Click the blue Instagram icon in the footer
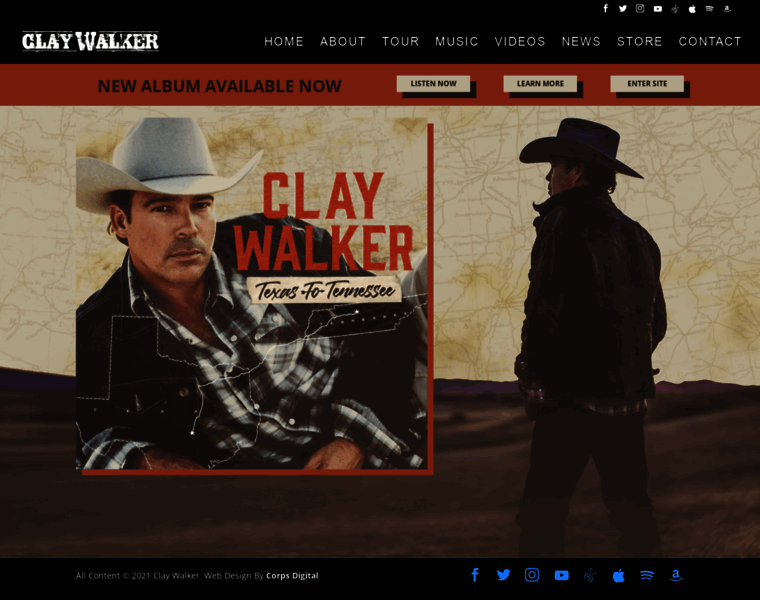The image size is (760, 600). click(x=532, y=575)
